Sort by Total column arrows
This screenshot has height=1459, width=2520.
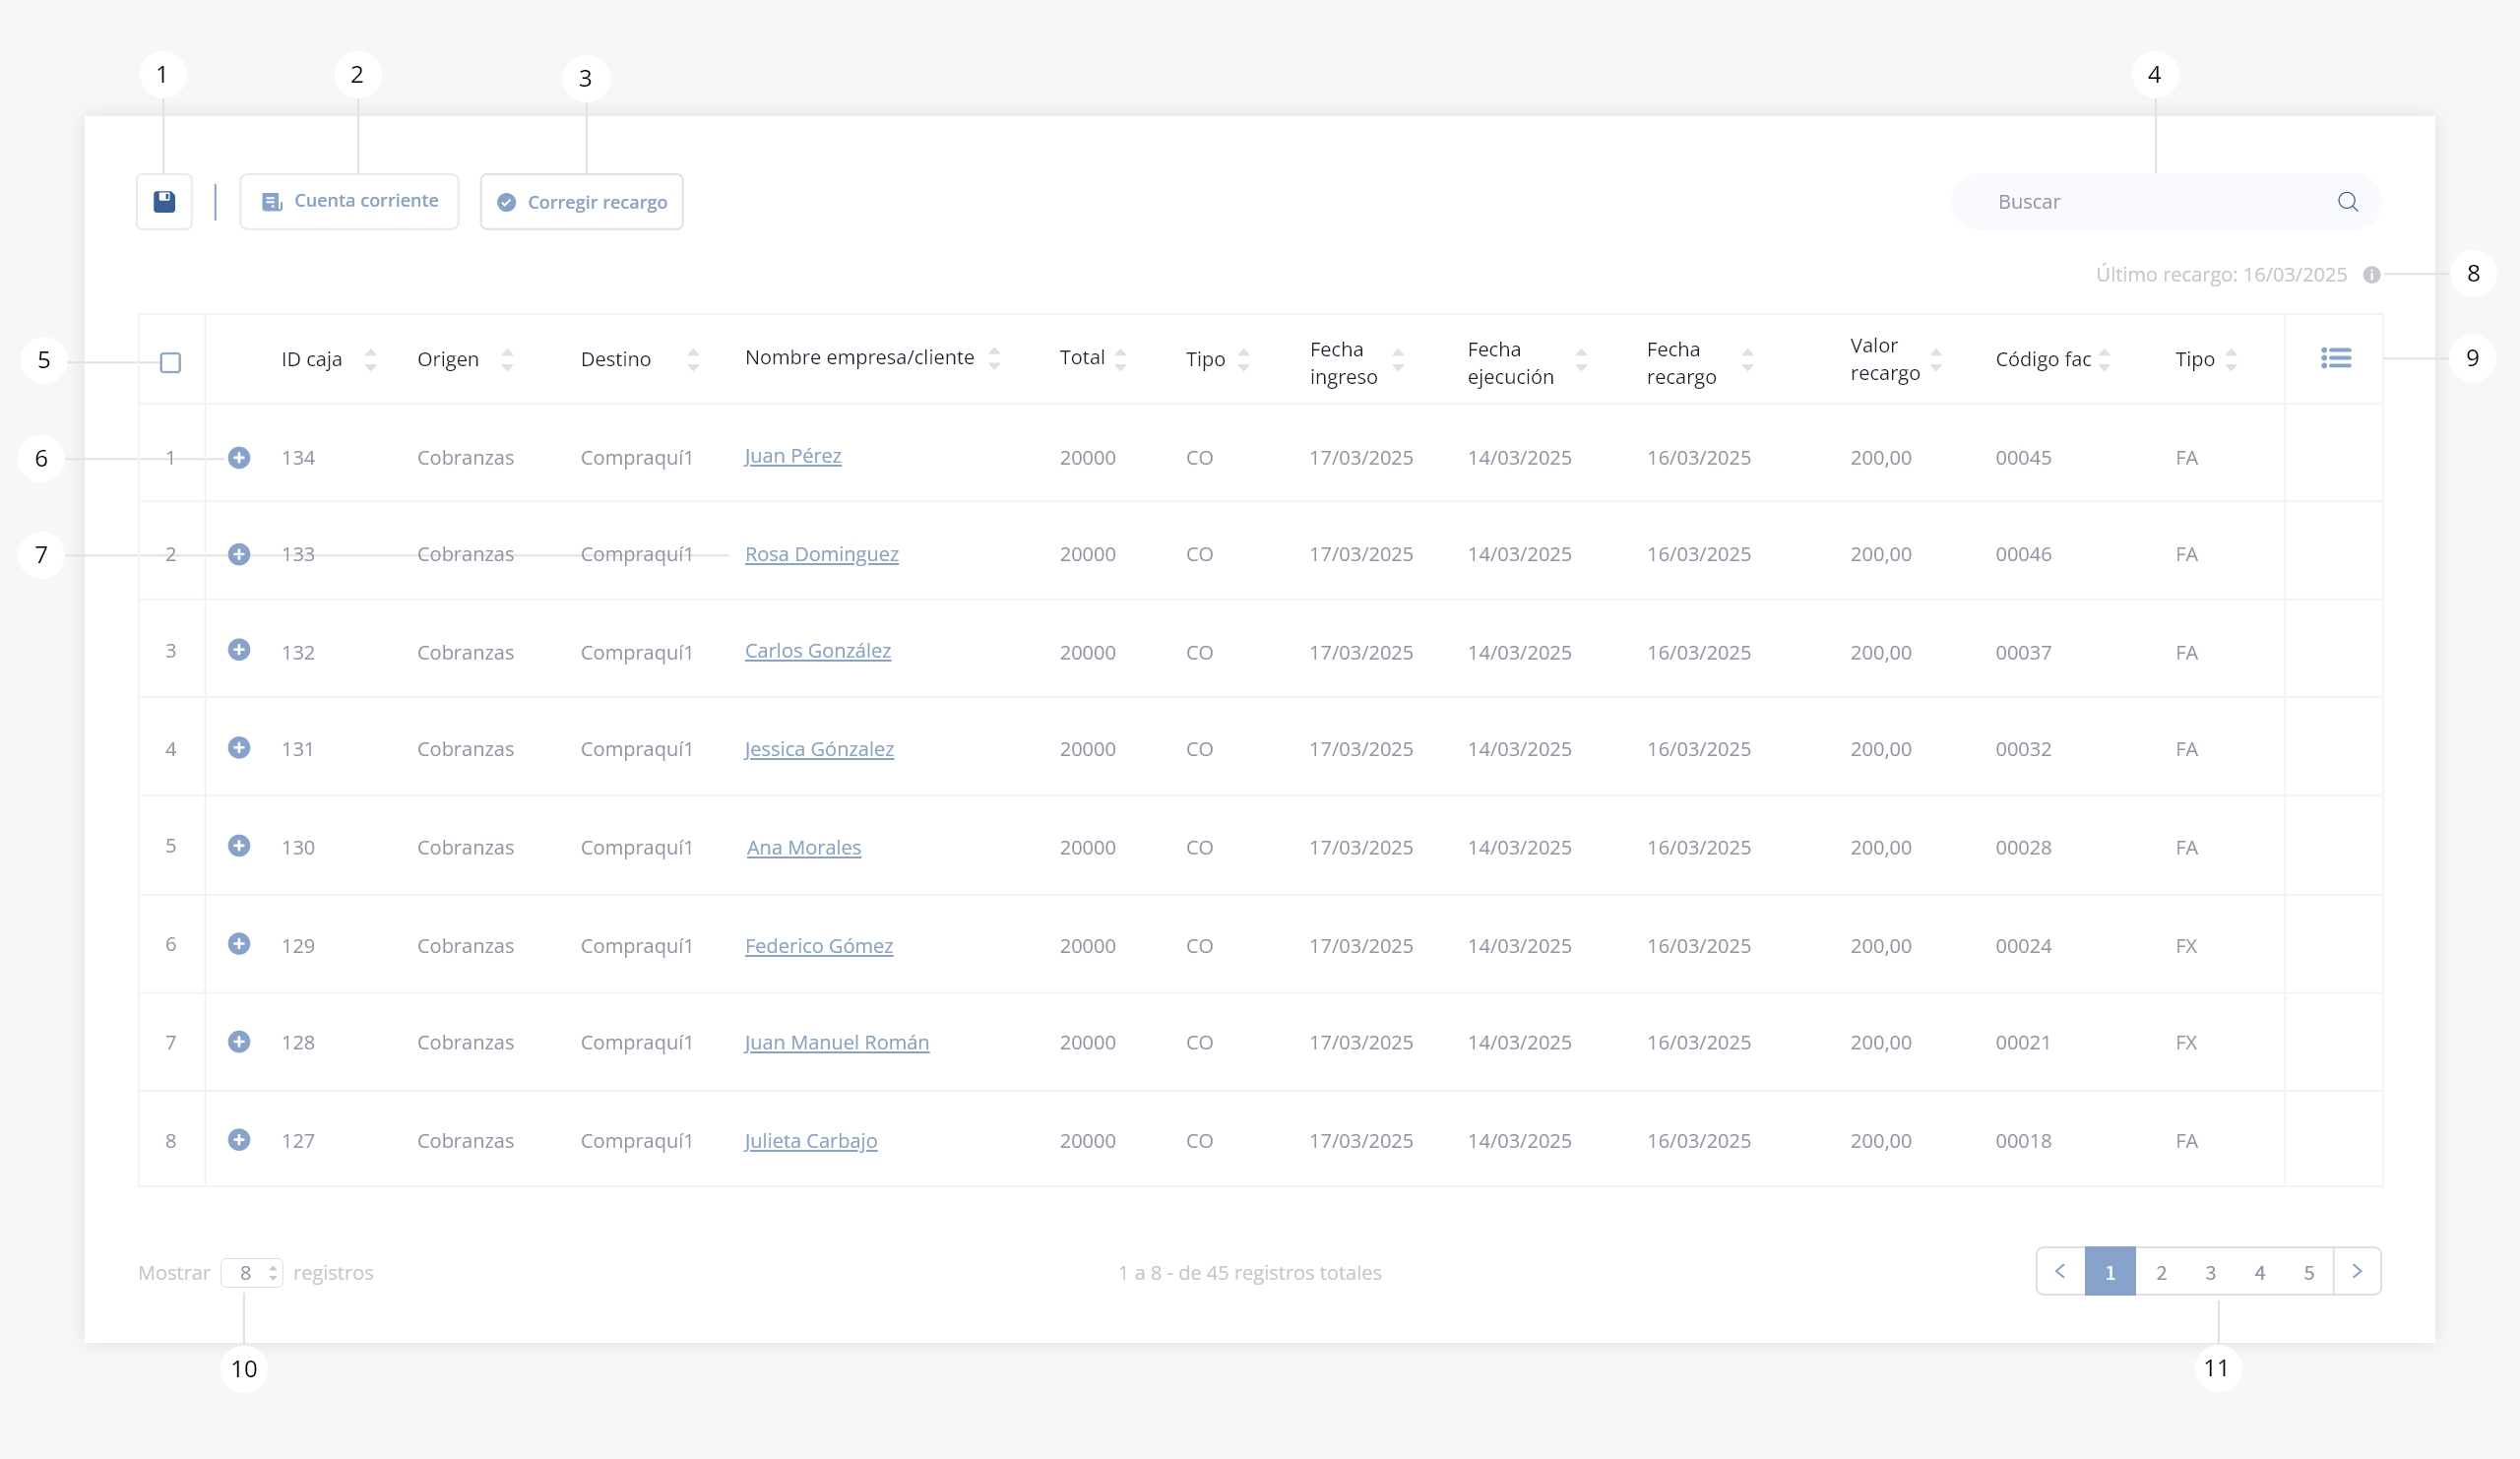1120,359
